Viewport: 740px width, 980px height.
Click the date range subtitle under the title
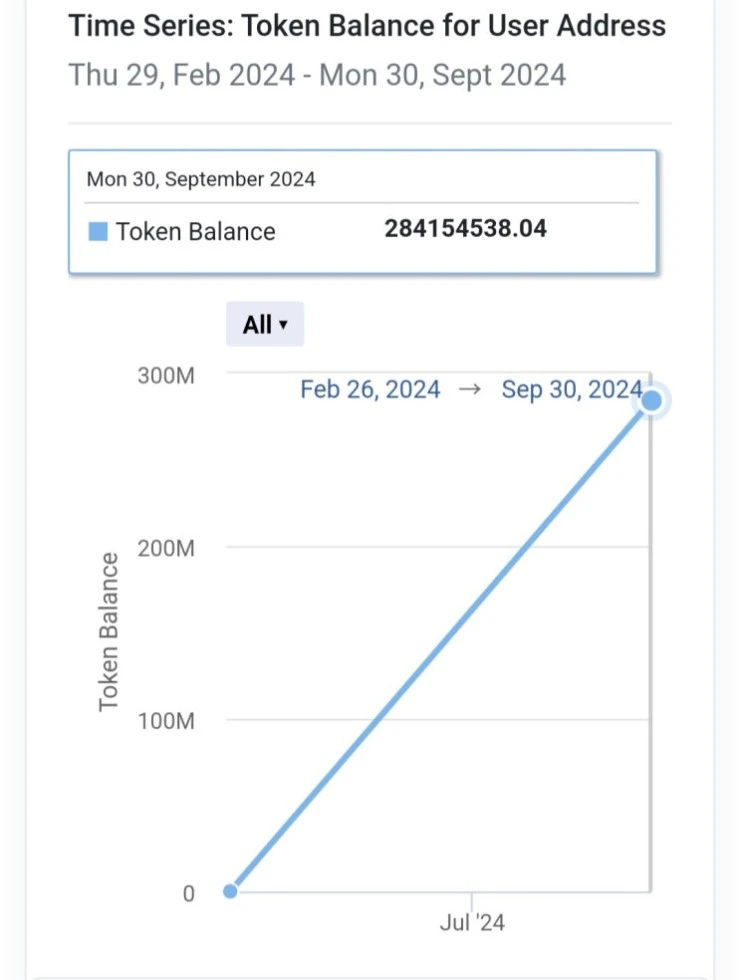pos(317,75)
